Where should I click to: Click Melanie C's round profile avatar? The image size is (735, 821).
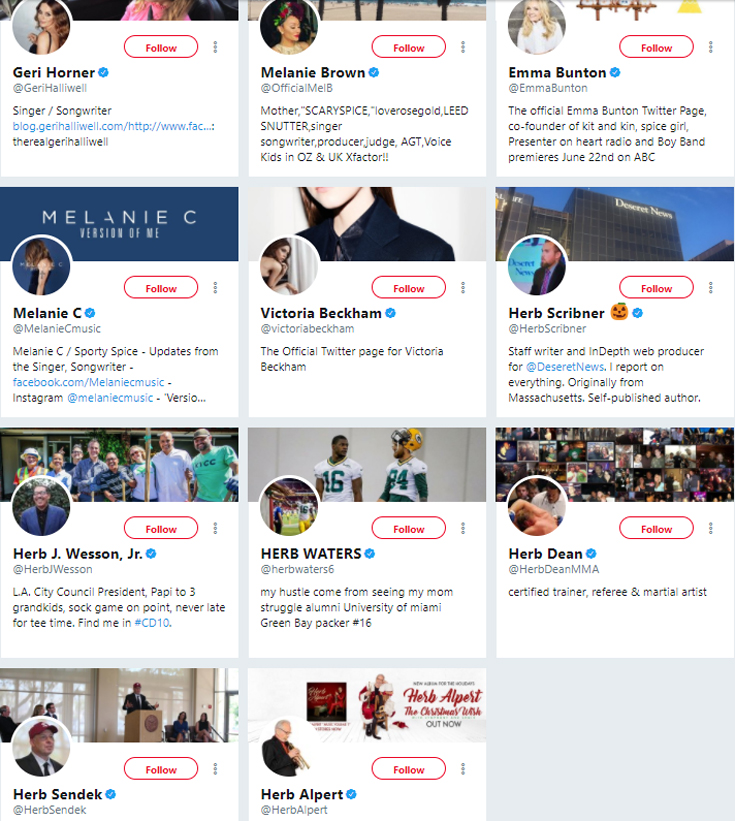pos(42,266)
